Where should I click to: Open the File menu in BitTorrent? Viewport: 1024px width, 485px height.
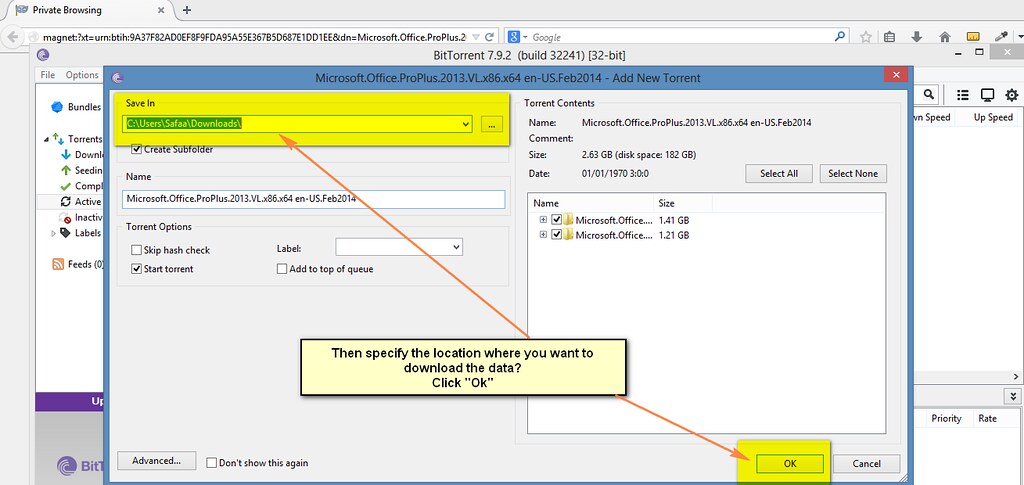click(48, 75)
